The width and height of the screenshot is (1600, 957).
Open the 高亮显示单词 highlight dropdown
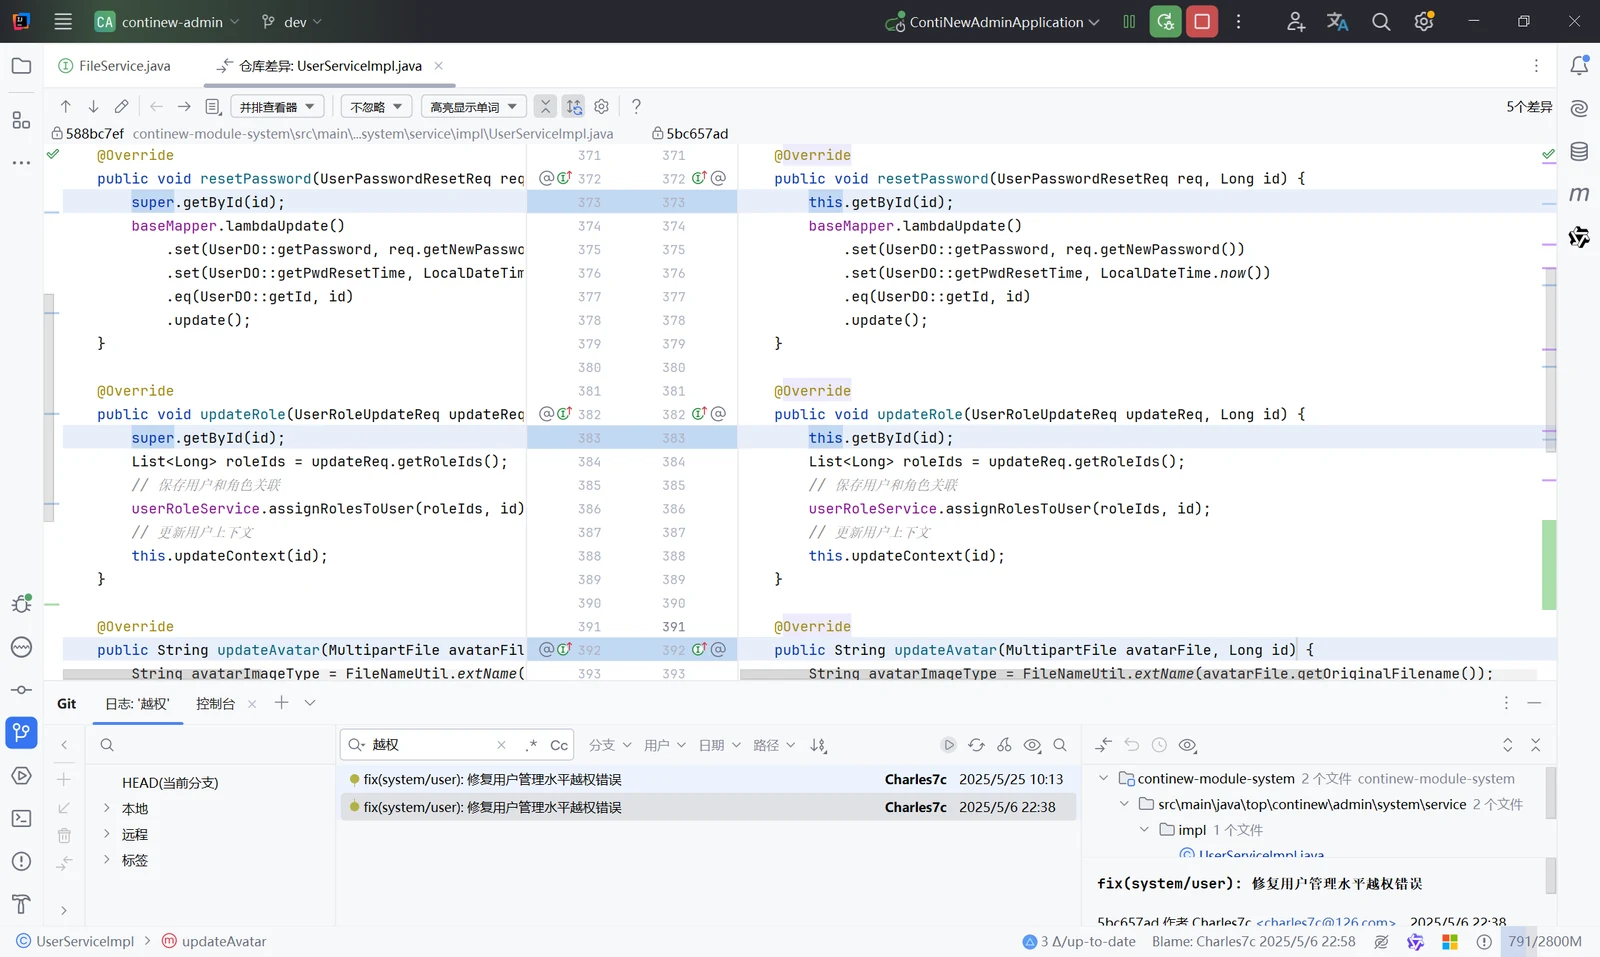[x=473, y=106]
